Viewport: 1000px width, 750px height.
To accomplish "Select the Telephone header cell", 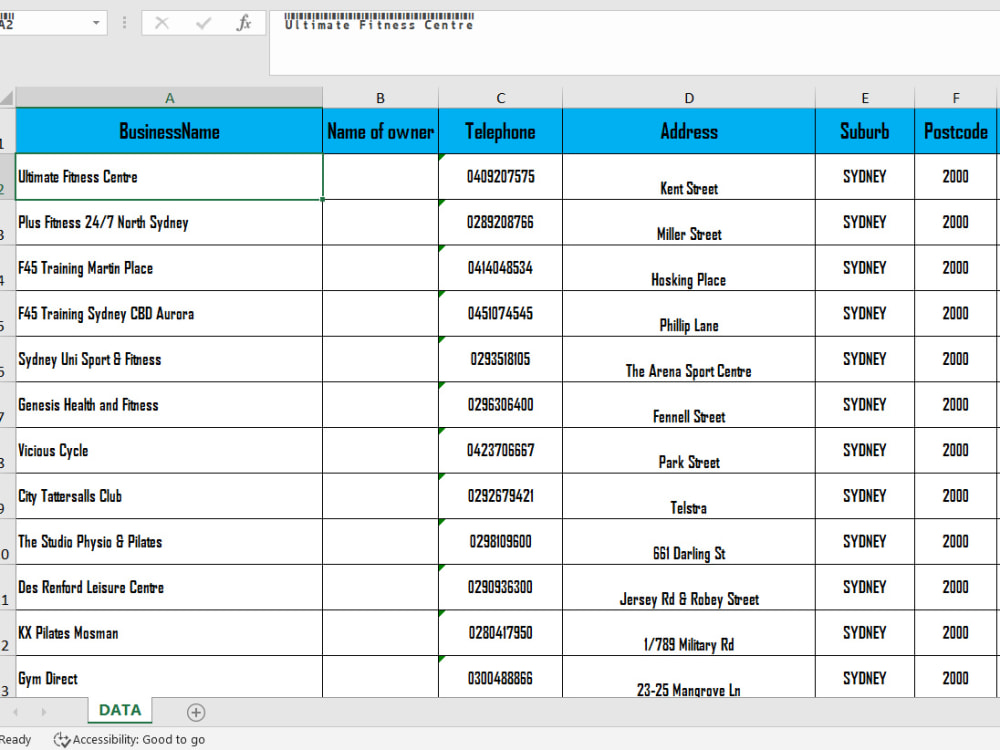I will [501, 131].
